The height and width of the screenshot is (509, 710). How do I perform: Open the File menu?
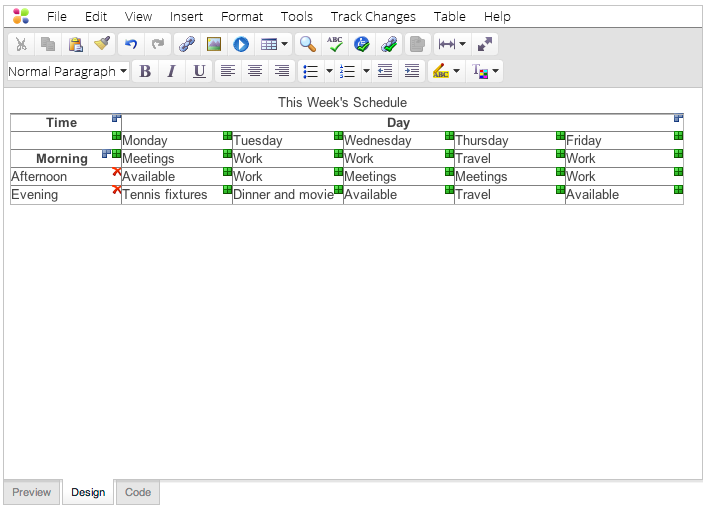tap(57, 17)
